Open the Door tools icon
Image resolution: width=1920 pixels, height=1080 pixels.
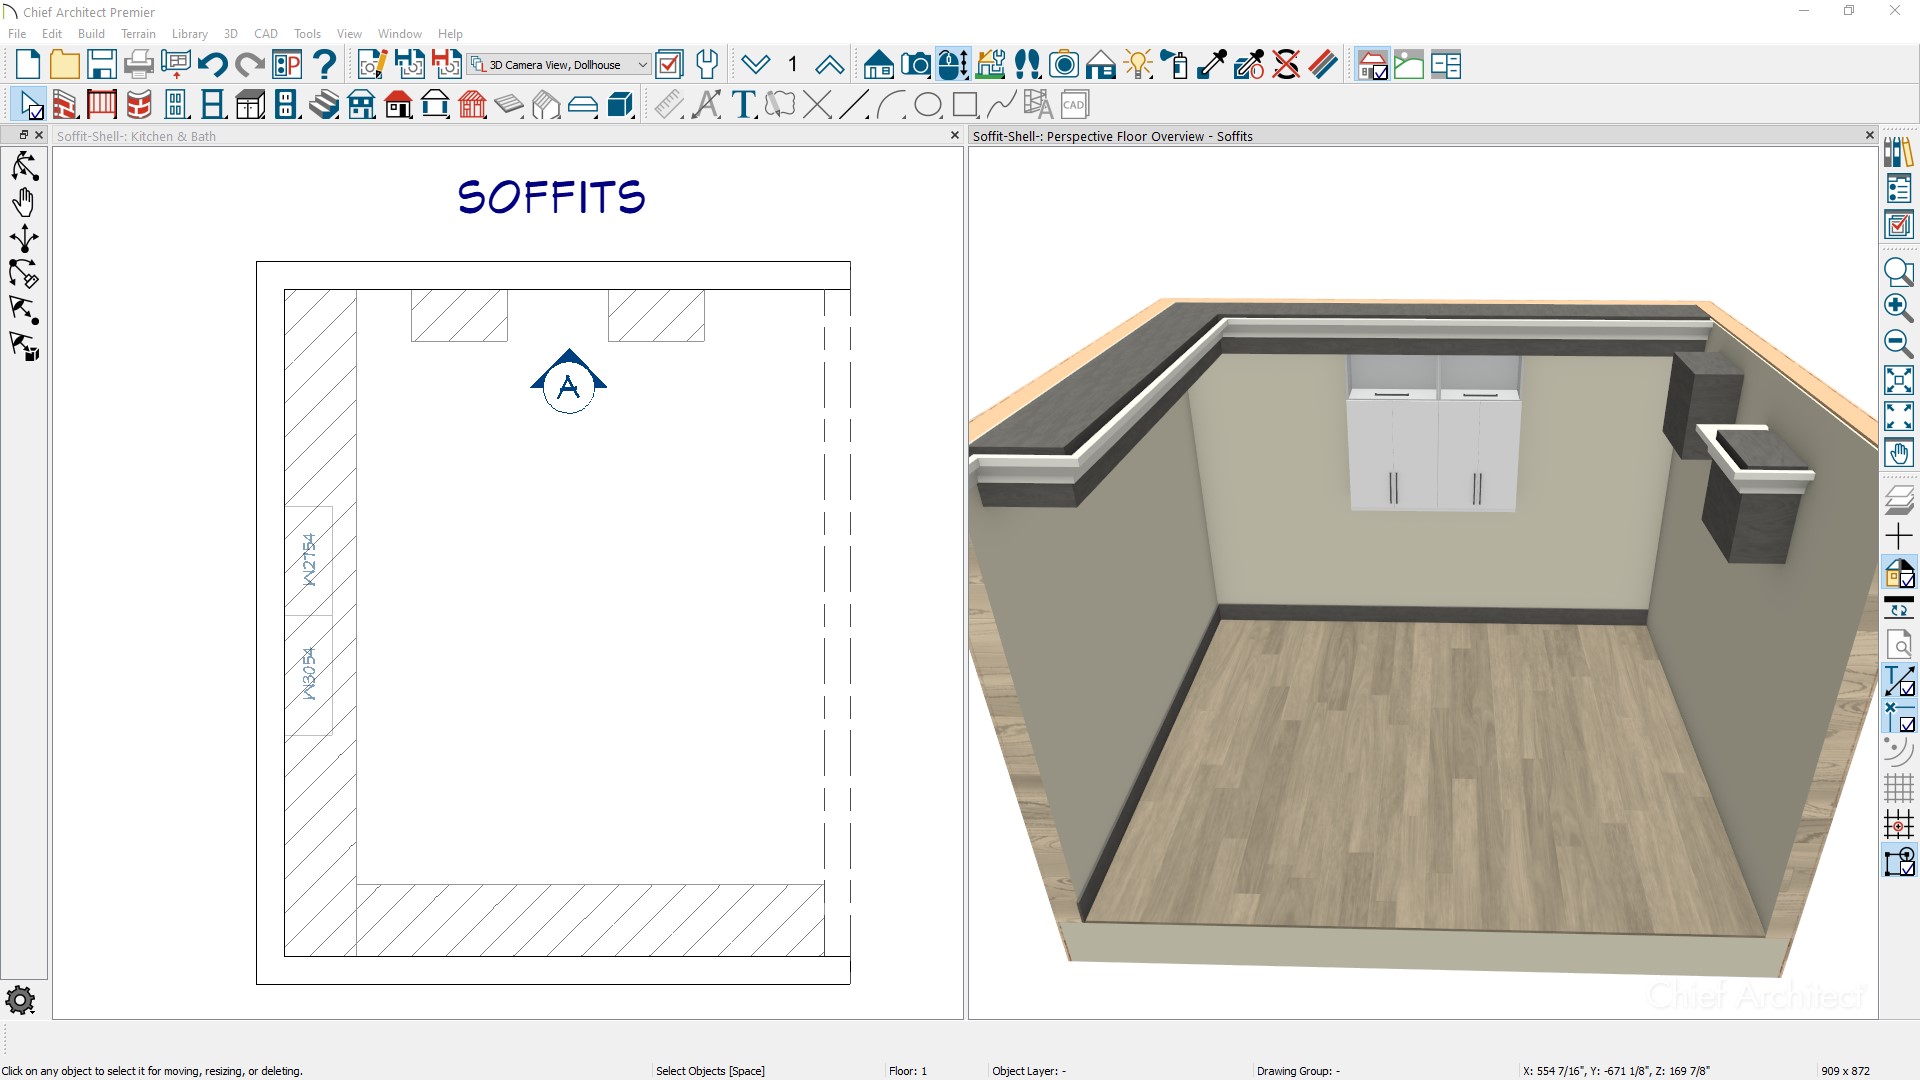pyautogui.click(x=176, y=104)
